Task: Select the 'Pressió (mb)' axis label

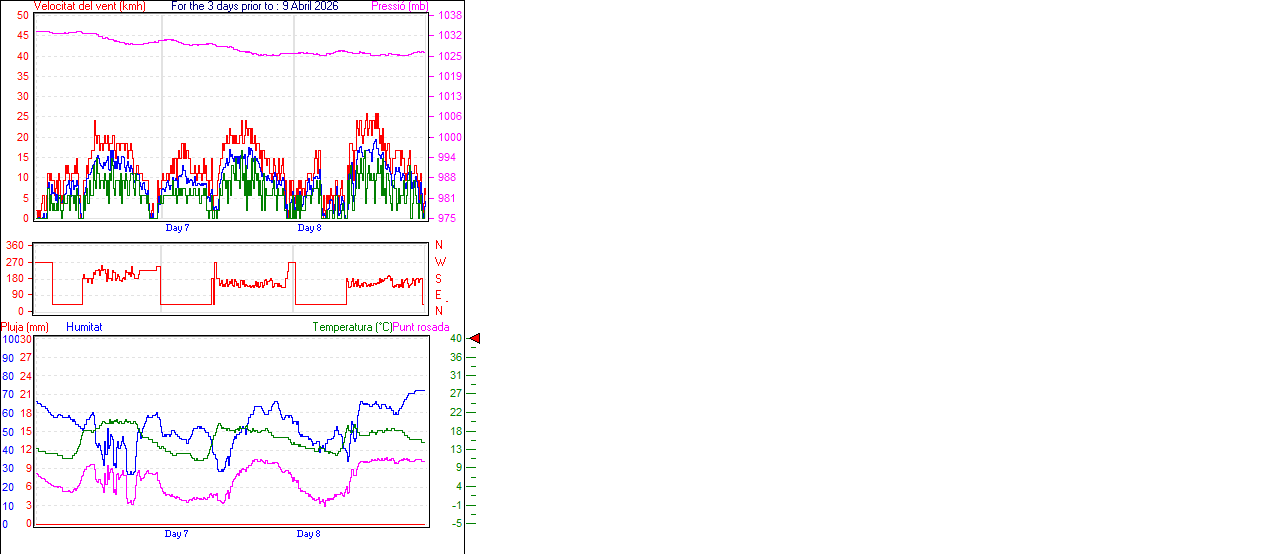Action: (398, 6)
